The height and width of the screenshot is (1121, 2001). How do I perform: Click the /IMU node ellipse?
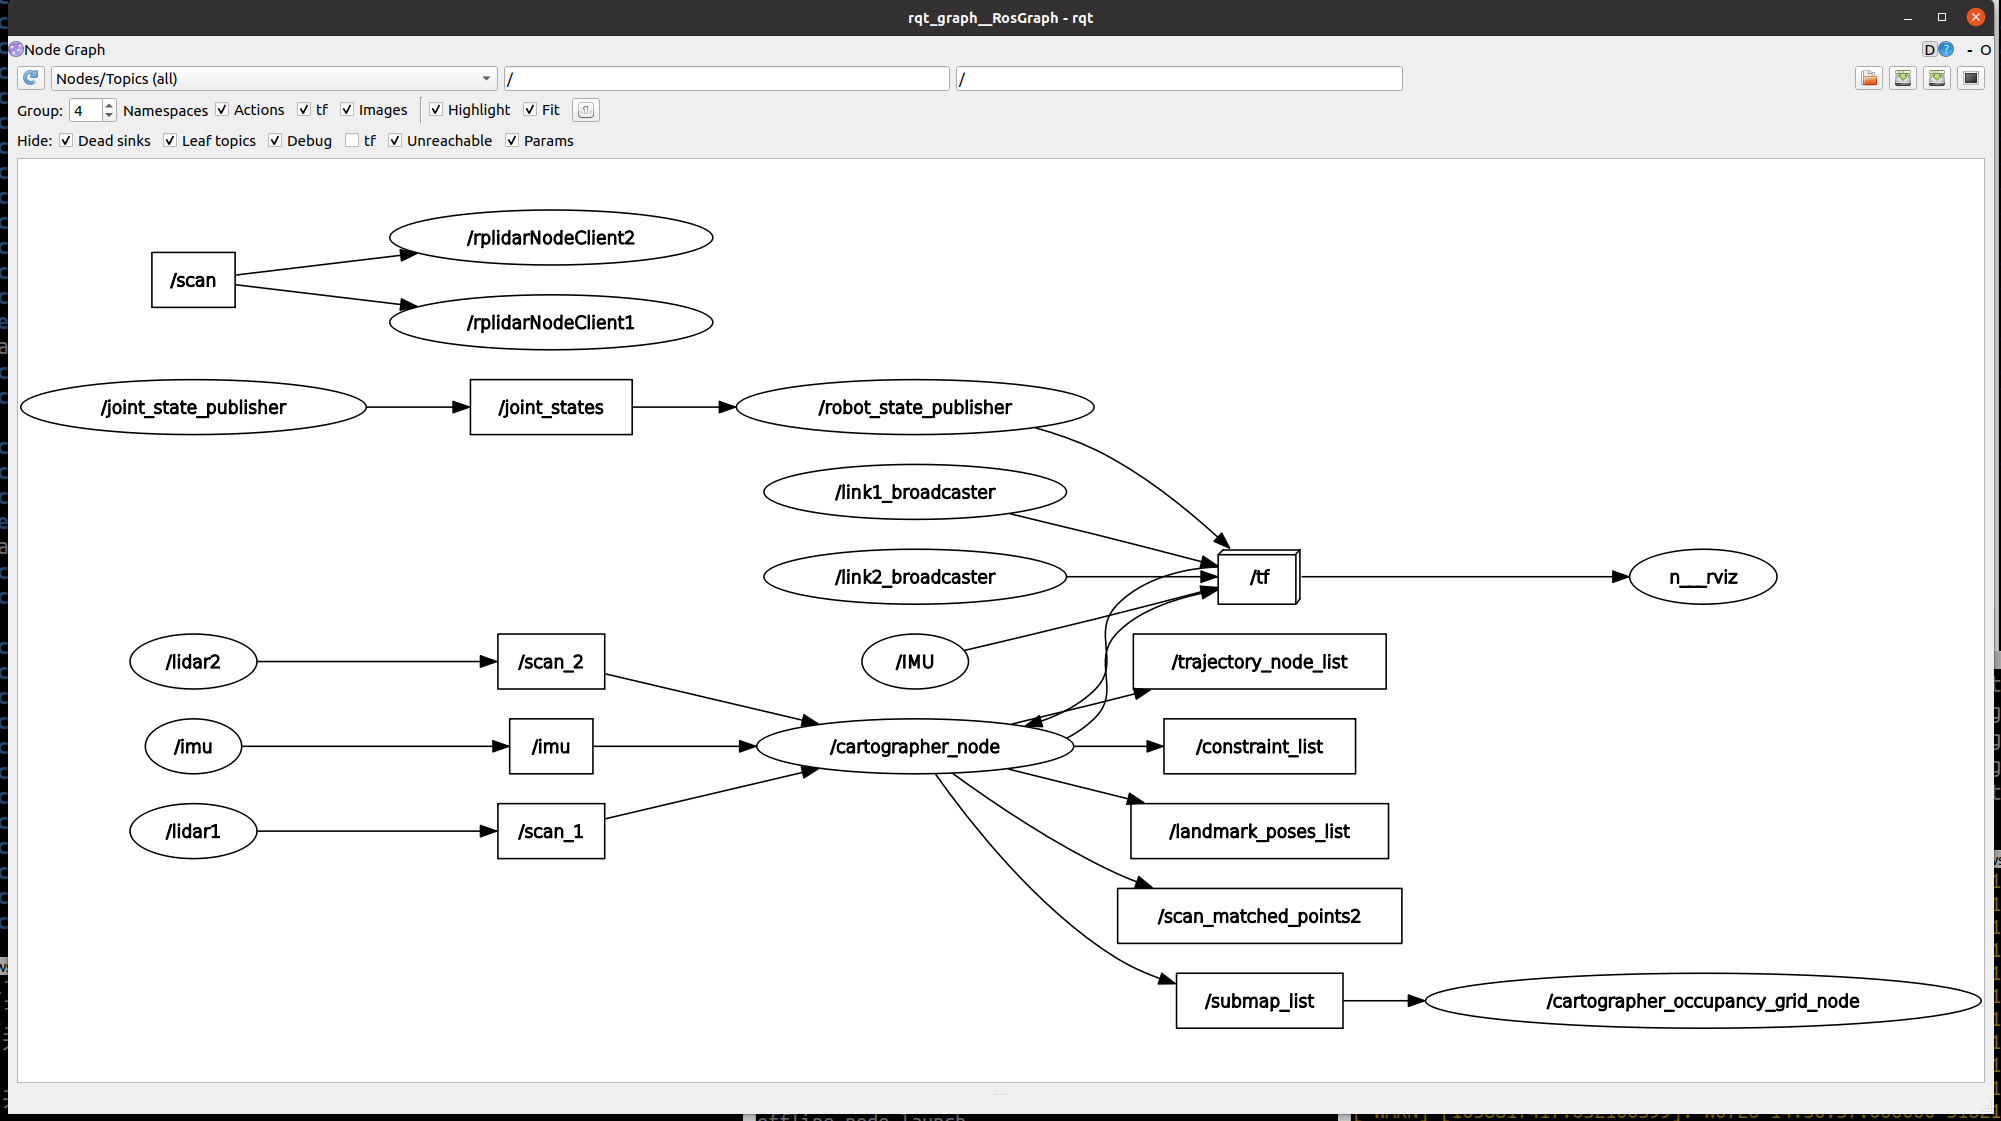[x=915, y=662]
